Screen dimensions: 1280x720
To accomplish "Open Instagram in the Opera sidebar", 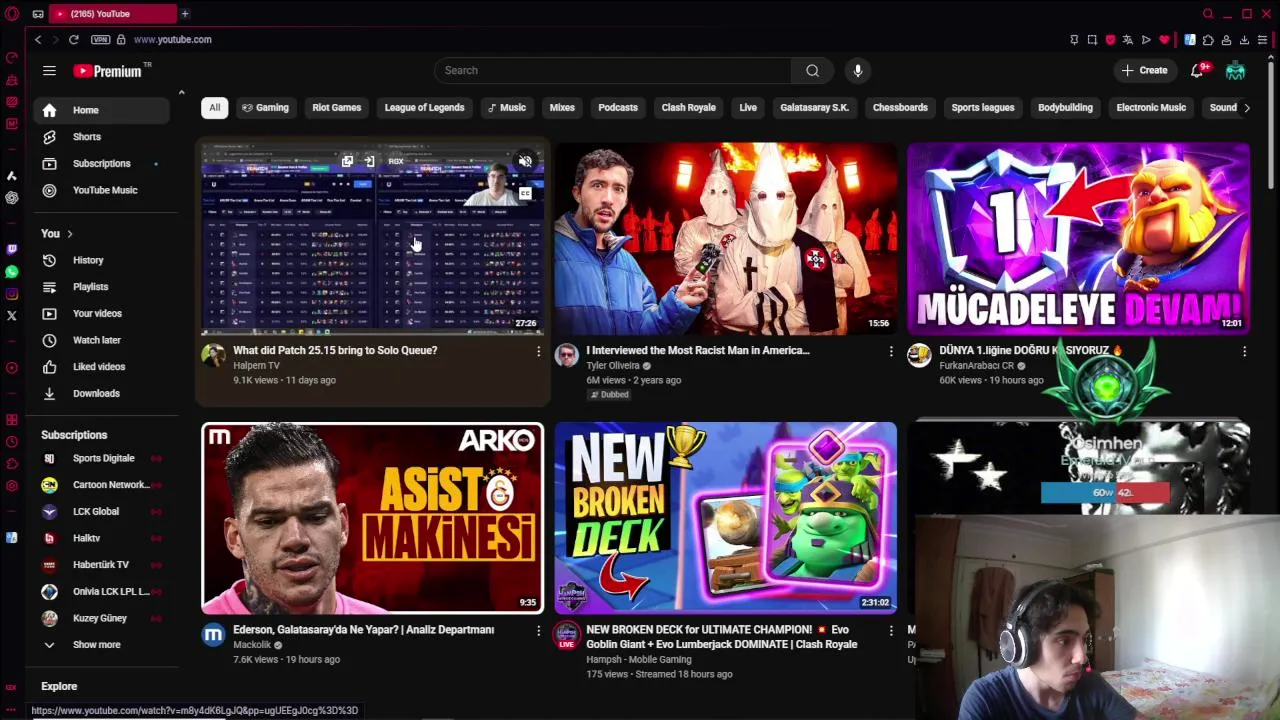I will click(x=12, y=293).
